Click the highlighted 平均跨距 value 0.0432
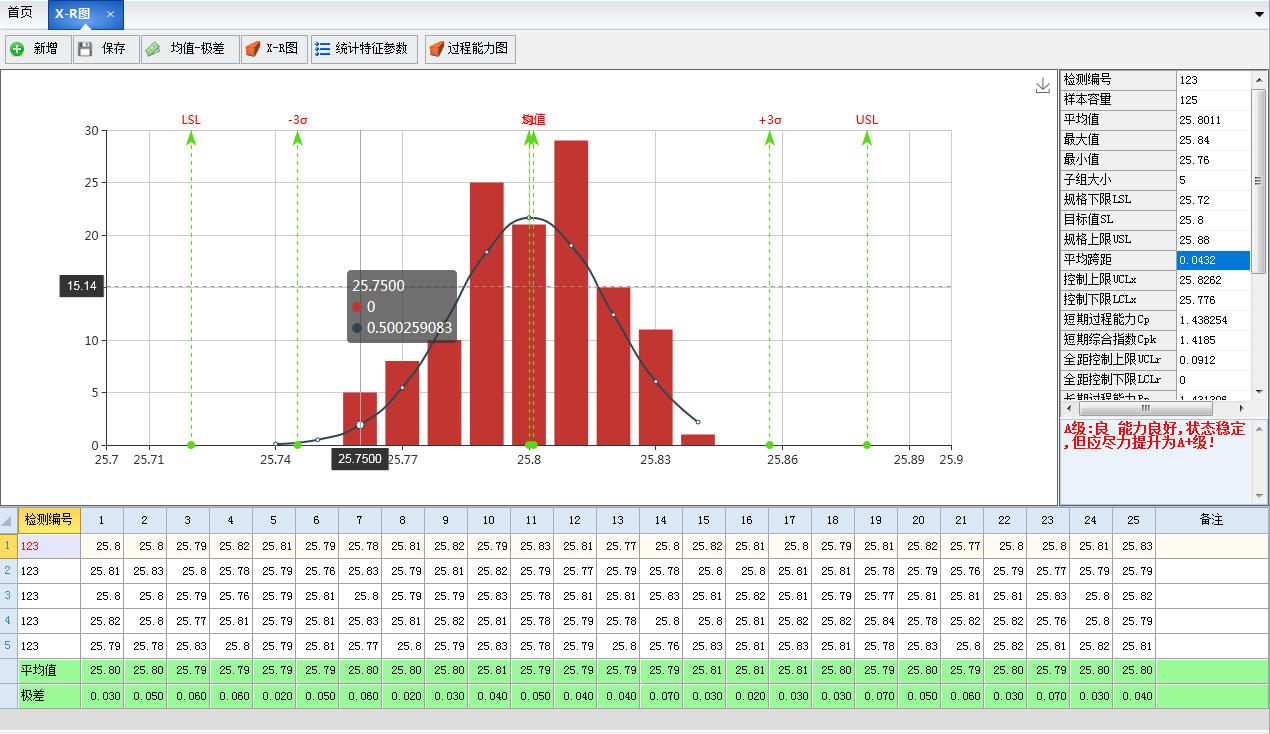Image resolution: width=1270 pixels, height=734 pixels. click(x=1213, y=260)
